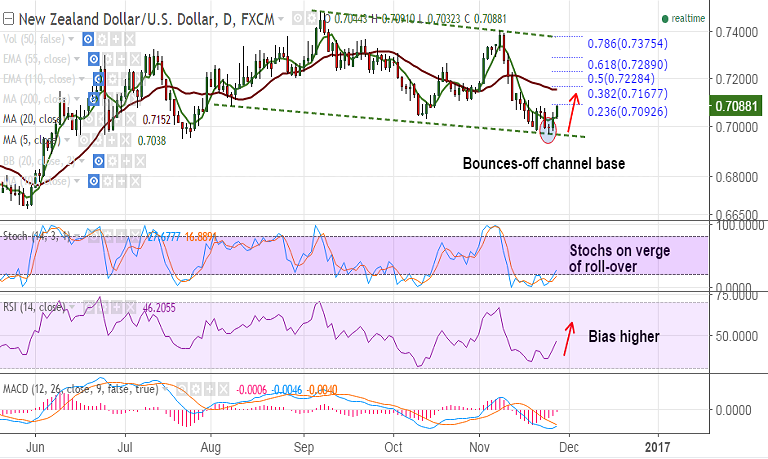Viewport: 768px width, 459px height.
Task: Click the 2017 label on the time axis
Action: point(657,447)
